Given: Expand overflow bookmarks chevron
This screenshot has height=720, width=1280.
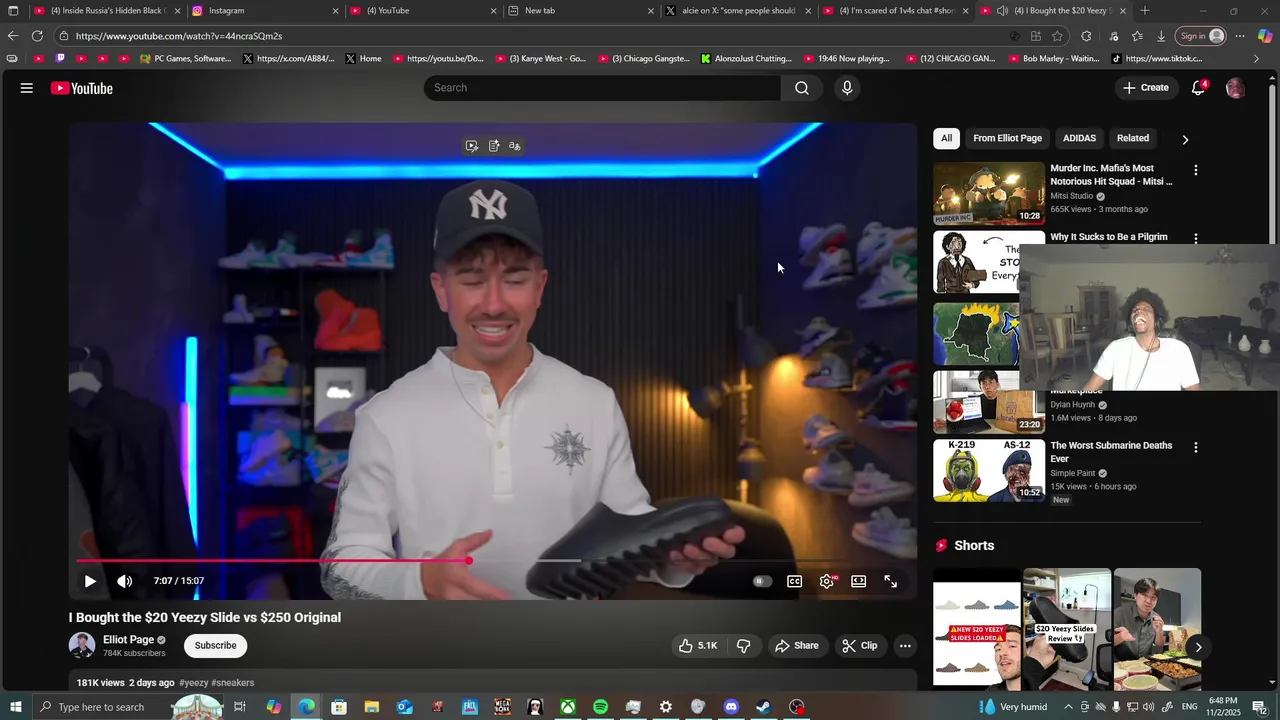Looking at the screenshot, I should point(1257,58).
